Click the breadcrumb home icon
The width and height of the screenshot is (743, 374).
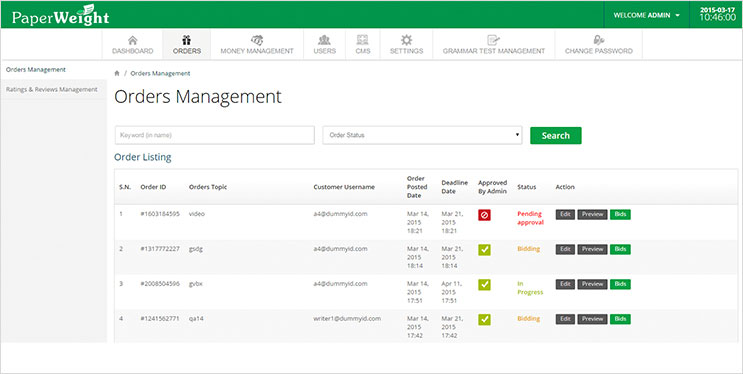[x=117, y=73]
